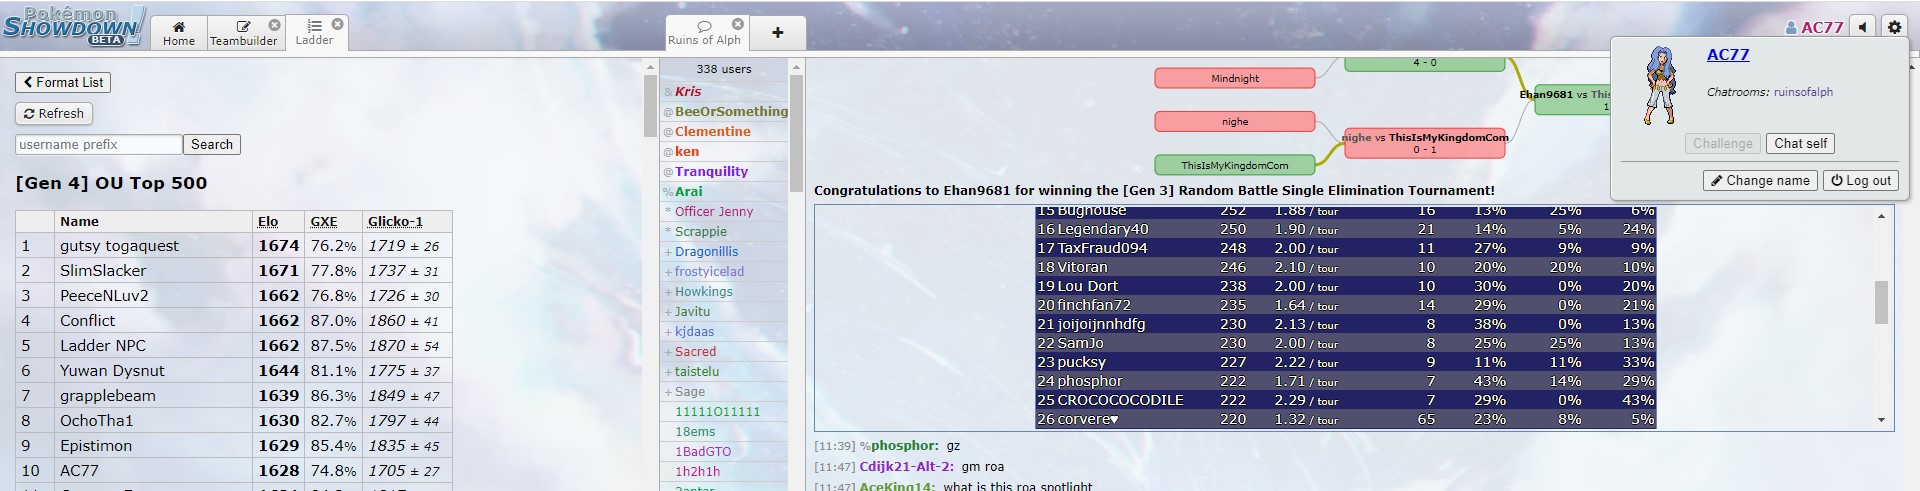Click the username prefix input field
The width and height of the screenshot is (1920, 491).
click(x=98, y=145)
